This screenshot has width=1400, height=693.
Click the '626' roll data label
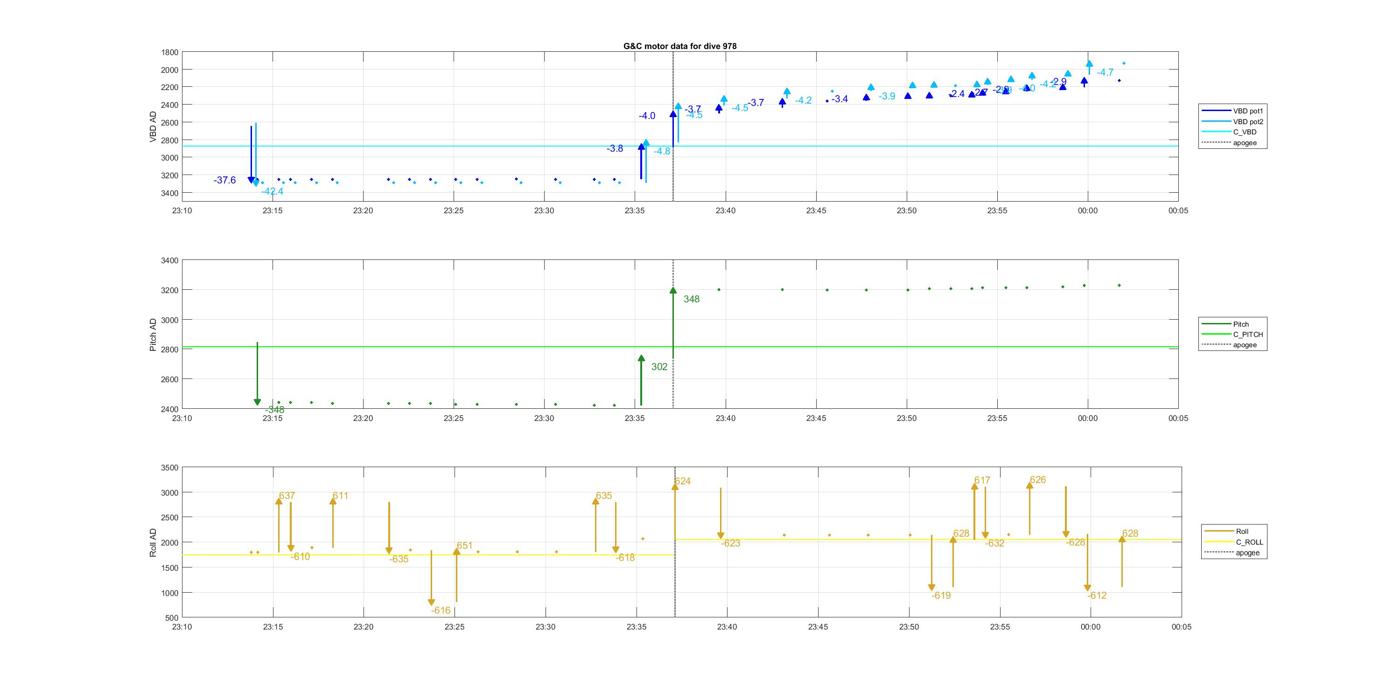(x=1038, y=480)
